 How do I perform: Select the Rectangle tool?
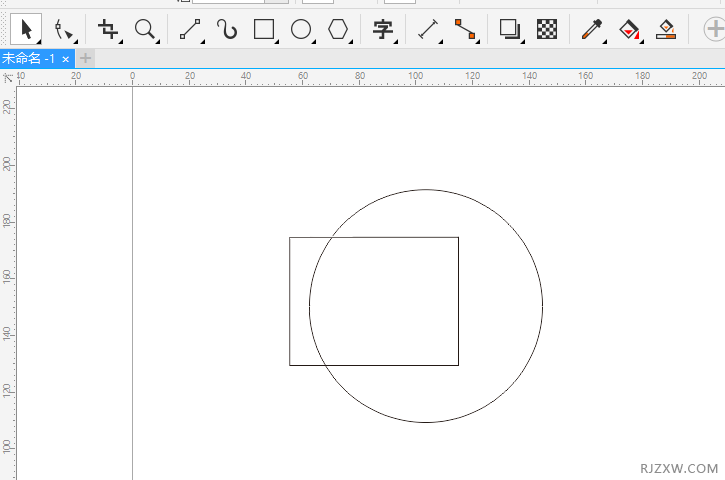pyautogui.click(x=264, y=30)
